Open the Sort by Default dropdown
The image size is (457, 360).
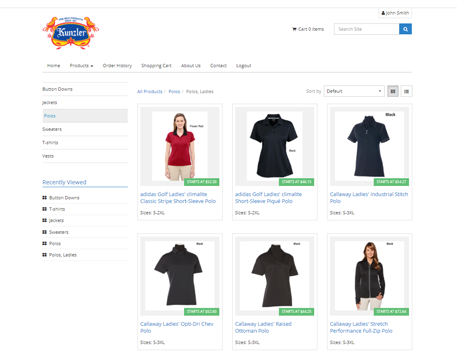click(x=354, y=91)
